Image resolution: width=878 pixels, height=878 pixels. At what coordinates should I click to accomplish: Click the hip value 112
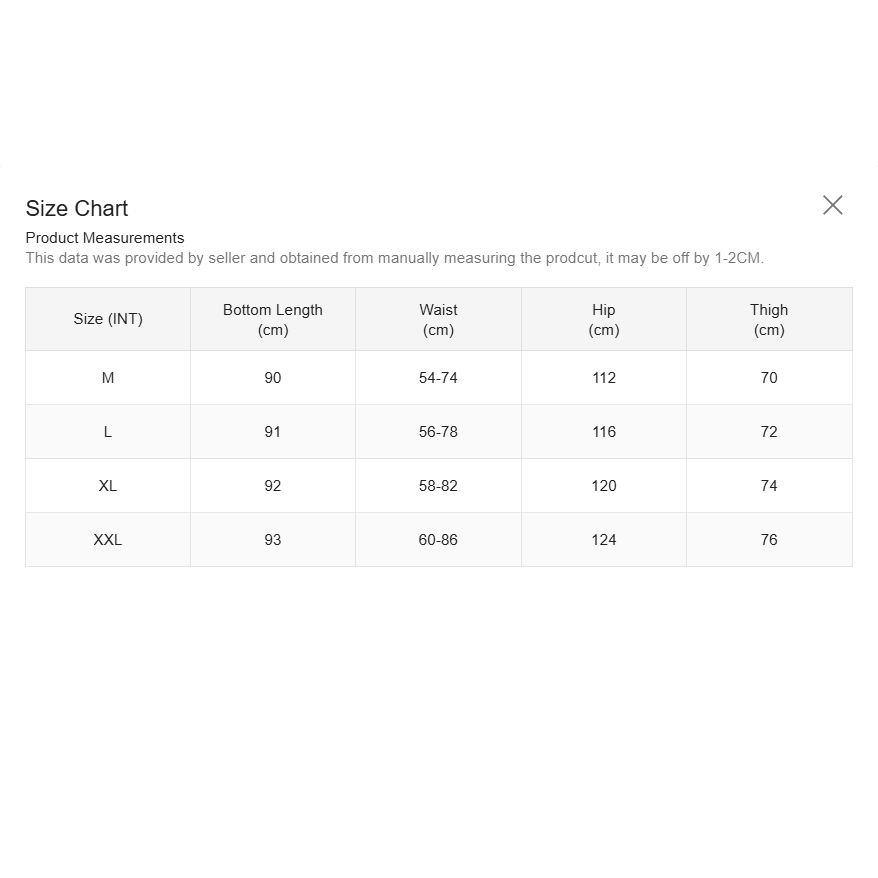(x=604, y=378)
